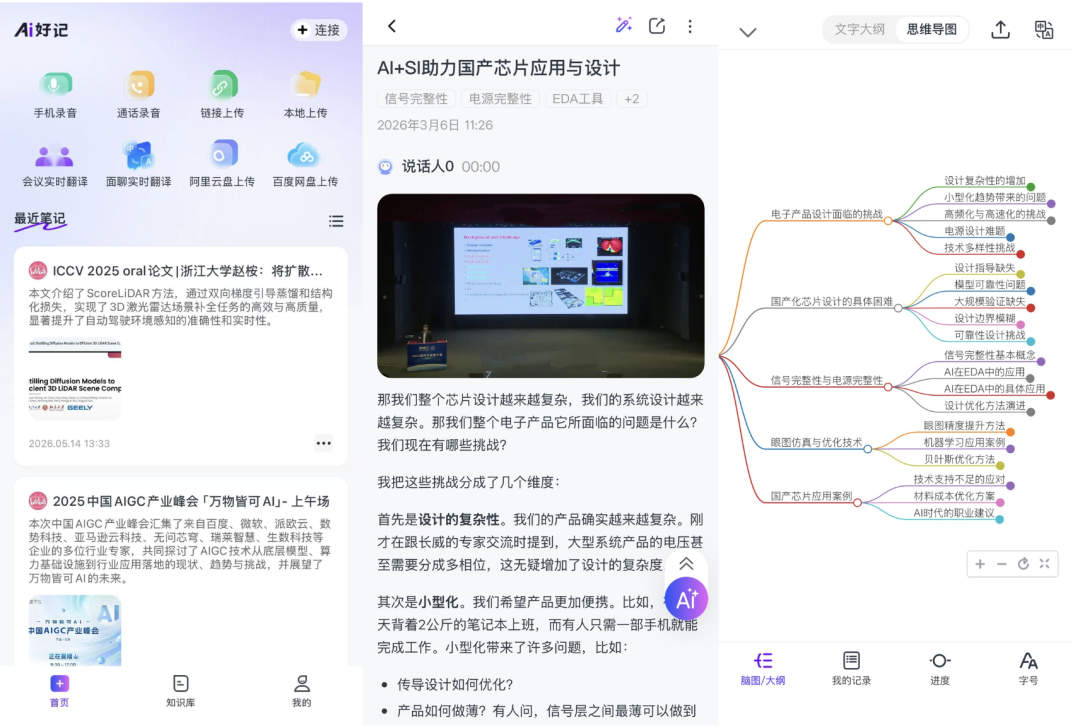
Task: Open the 知识库 bottom tab
Action: point(180,691)
